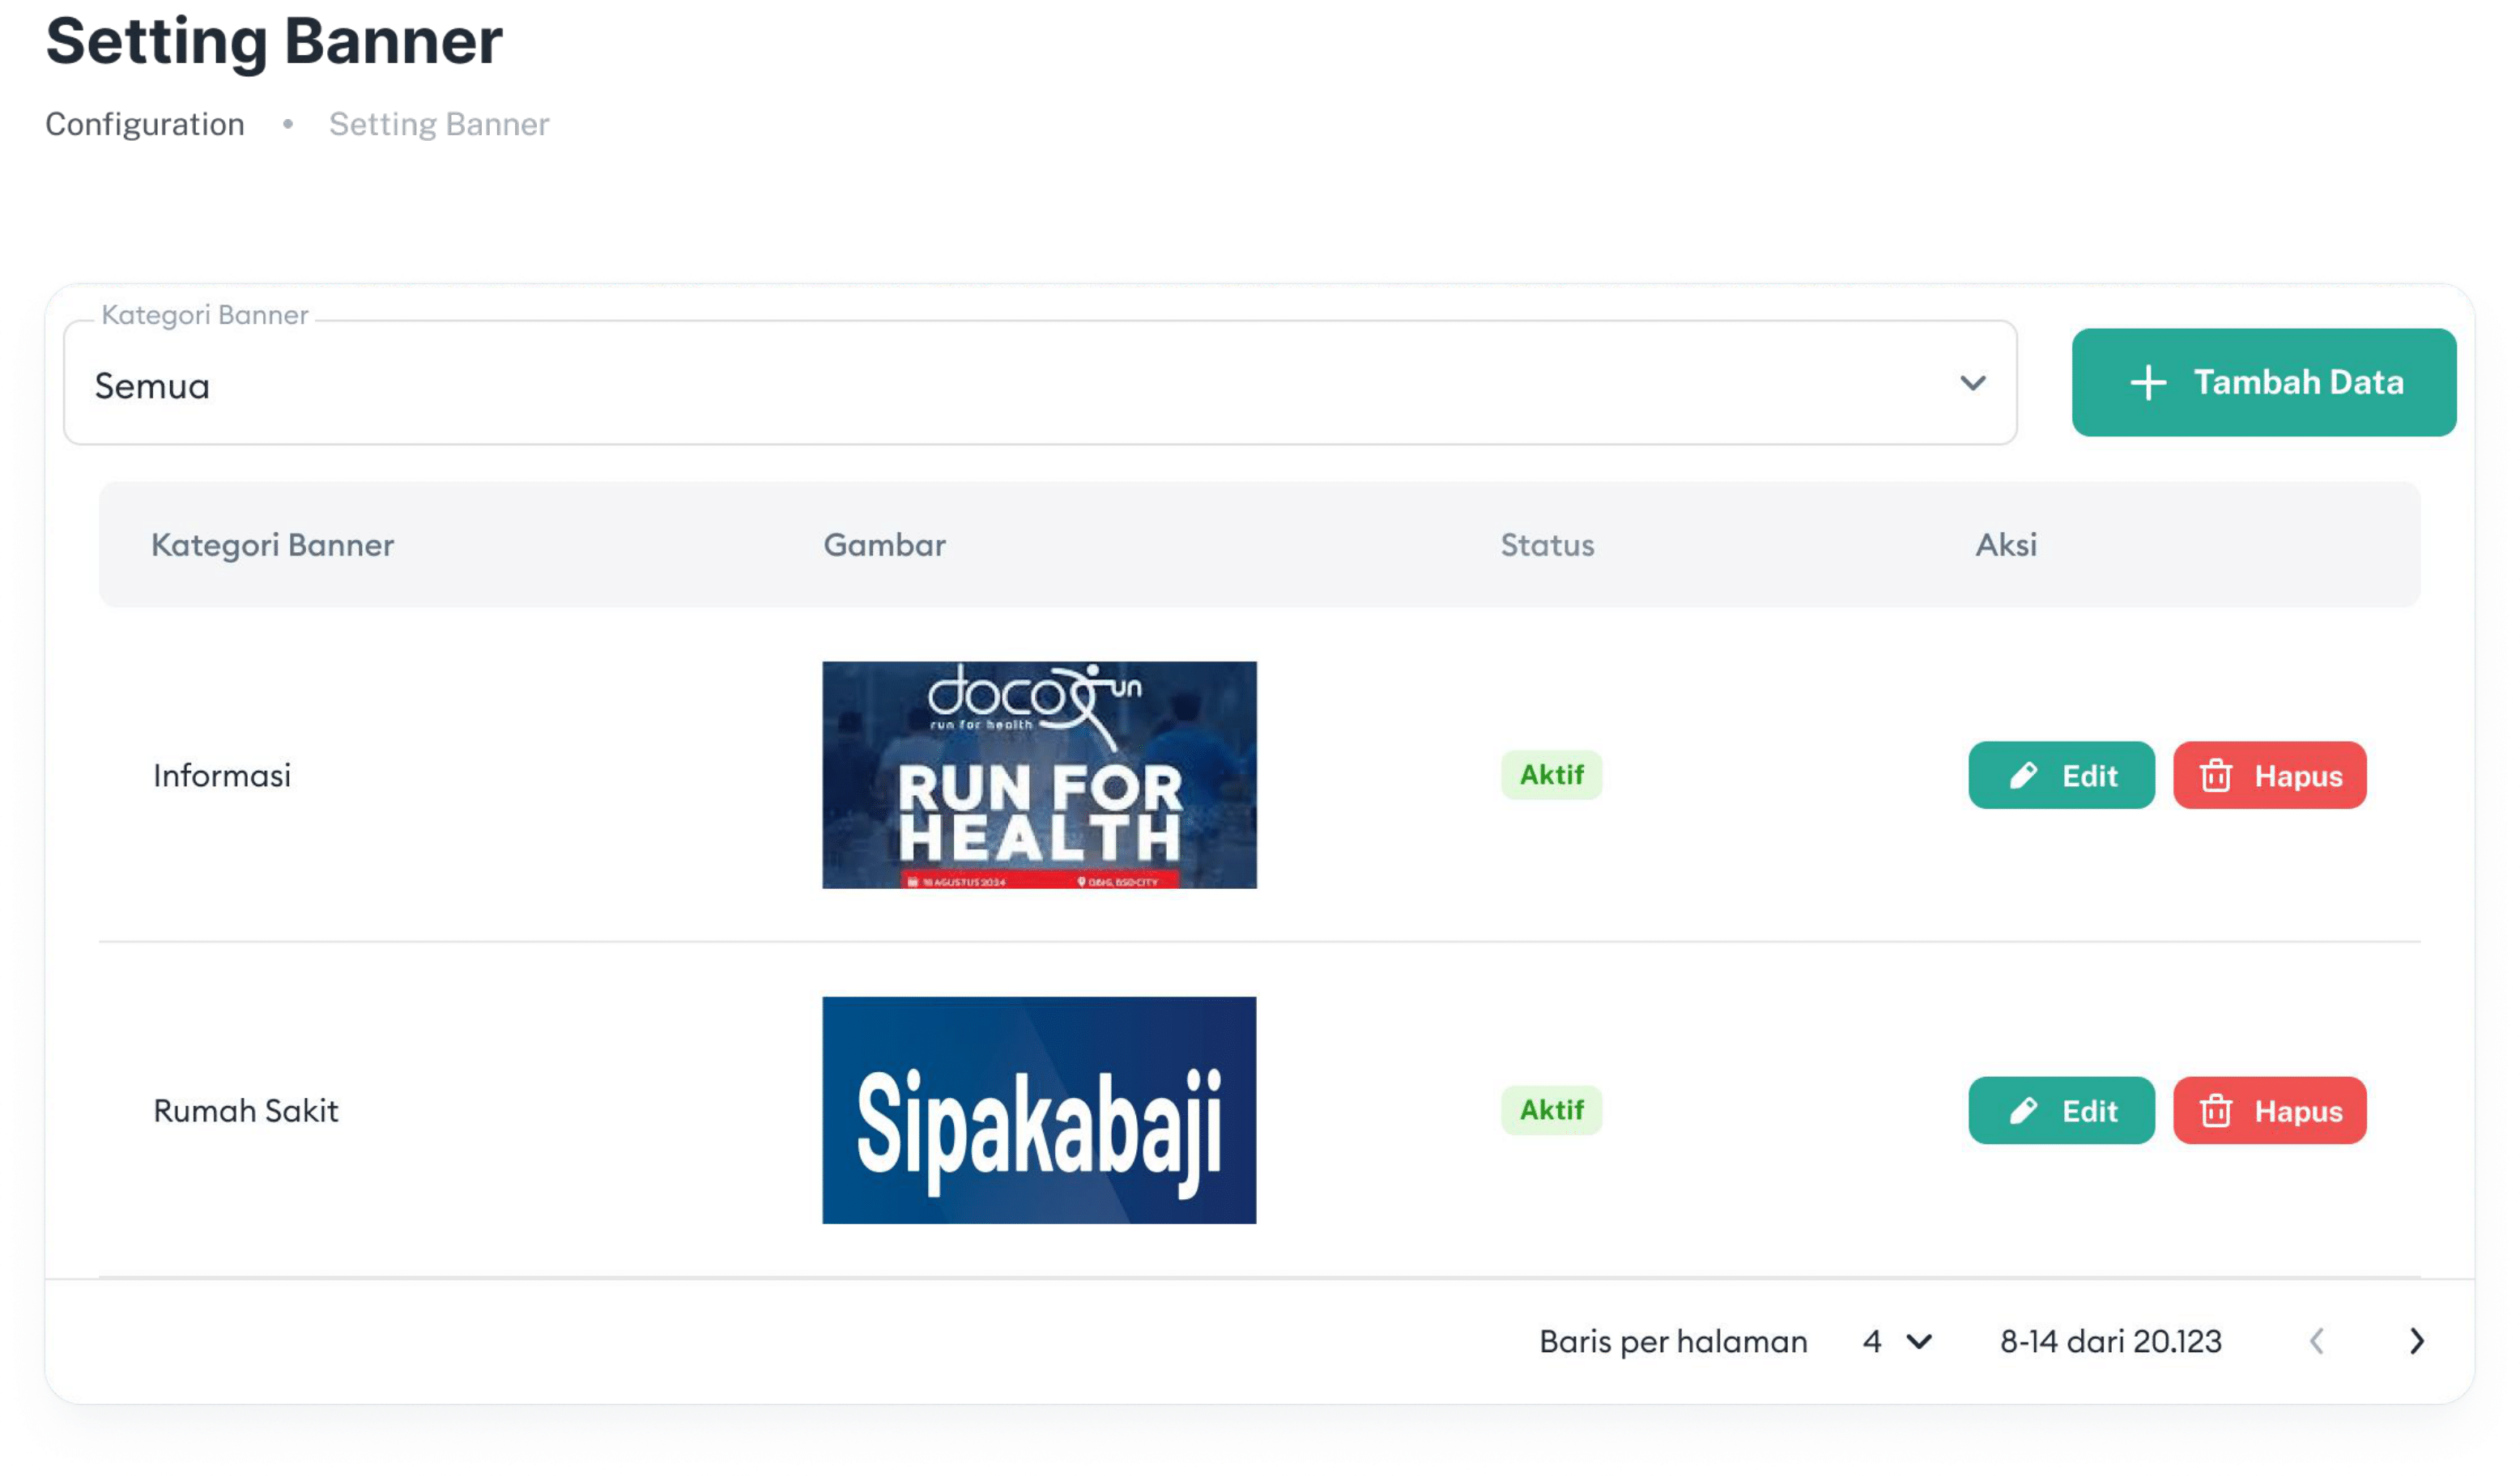Go to previous page with left arrow
Screen dimensions: 2520x1476
(2317, 1341)
